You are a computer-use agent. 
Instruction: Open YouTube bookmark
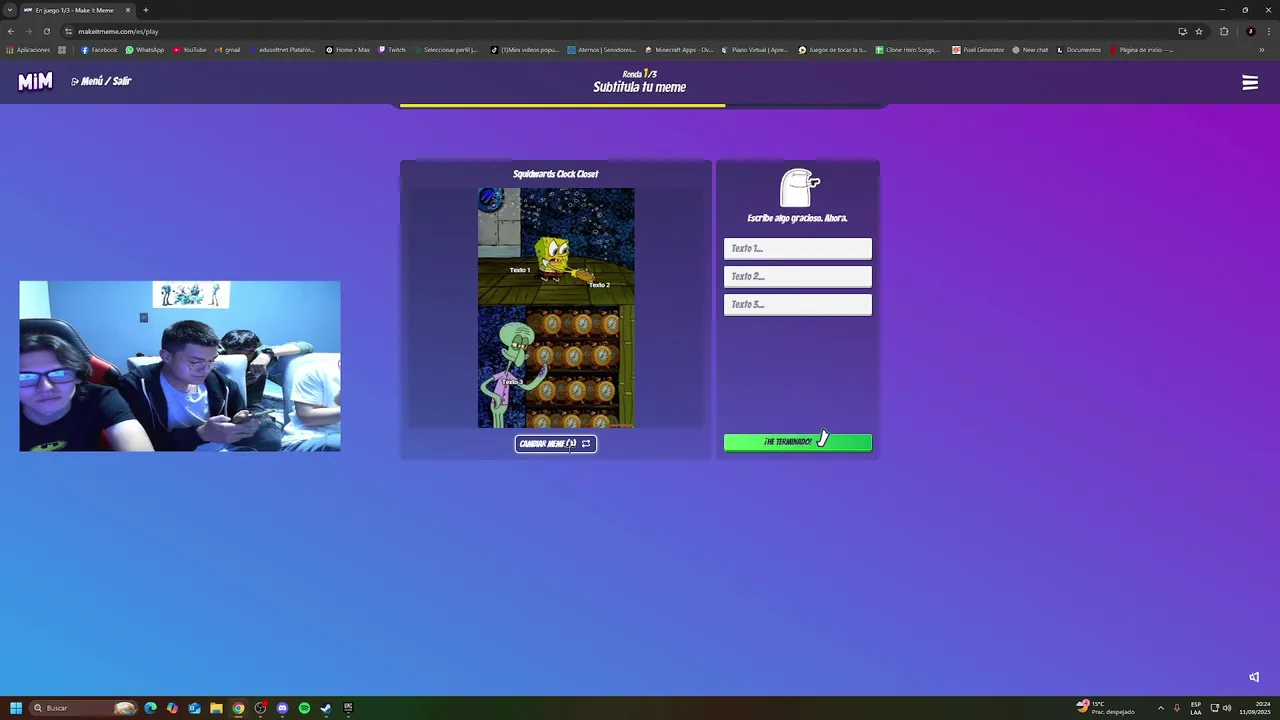click(x=190, y=50)
